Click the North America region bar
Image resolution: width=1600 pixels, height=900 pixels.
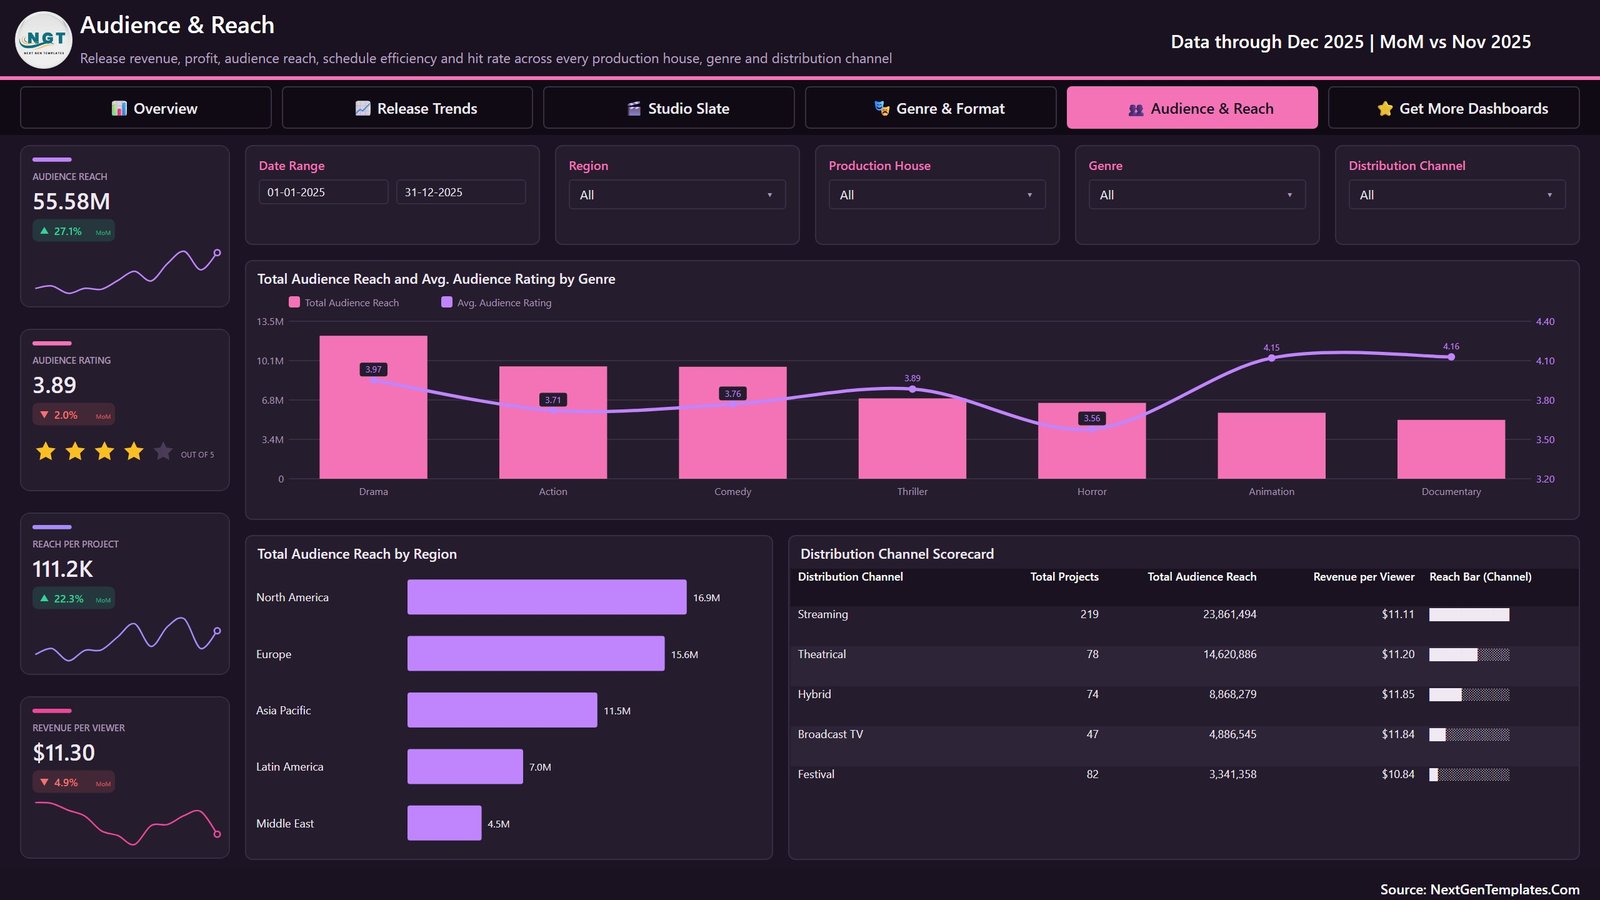547,597
